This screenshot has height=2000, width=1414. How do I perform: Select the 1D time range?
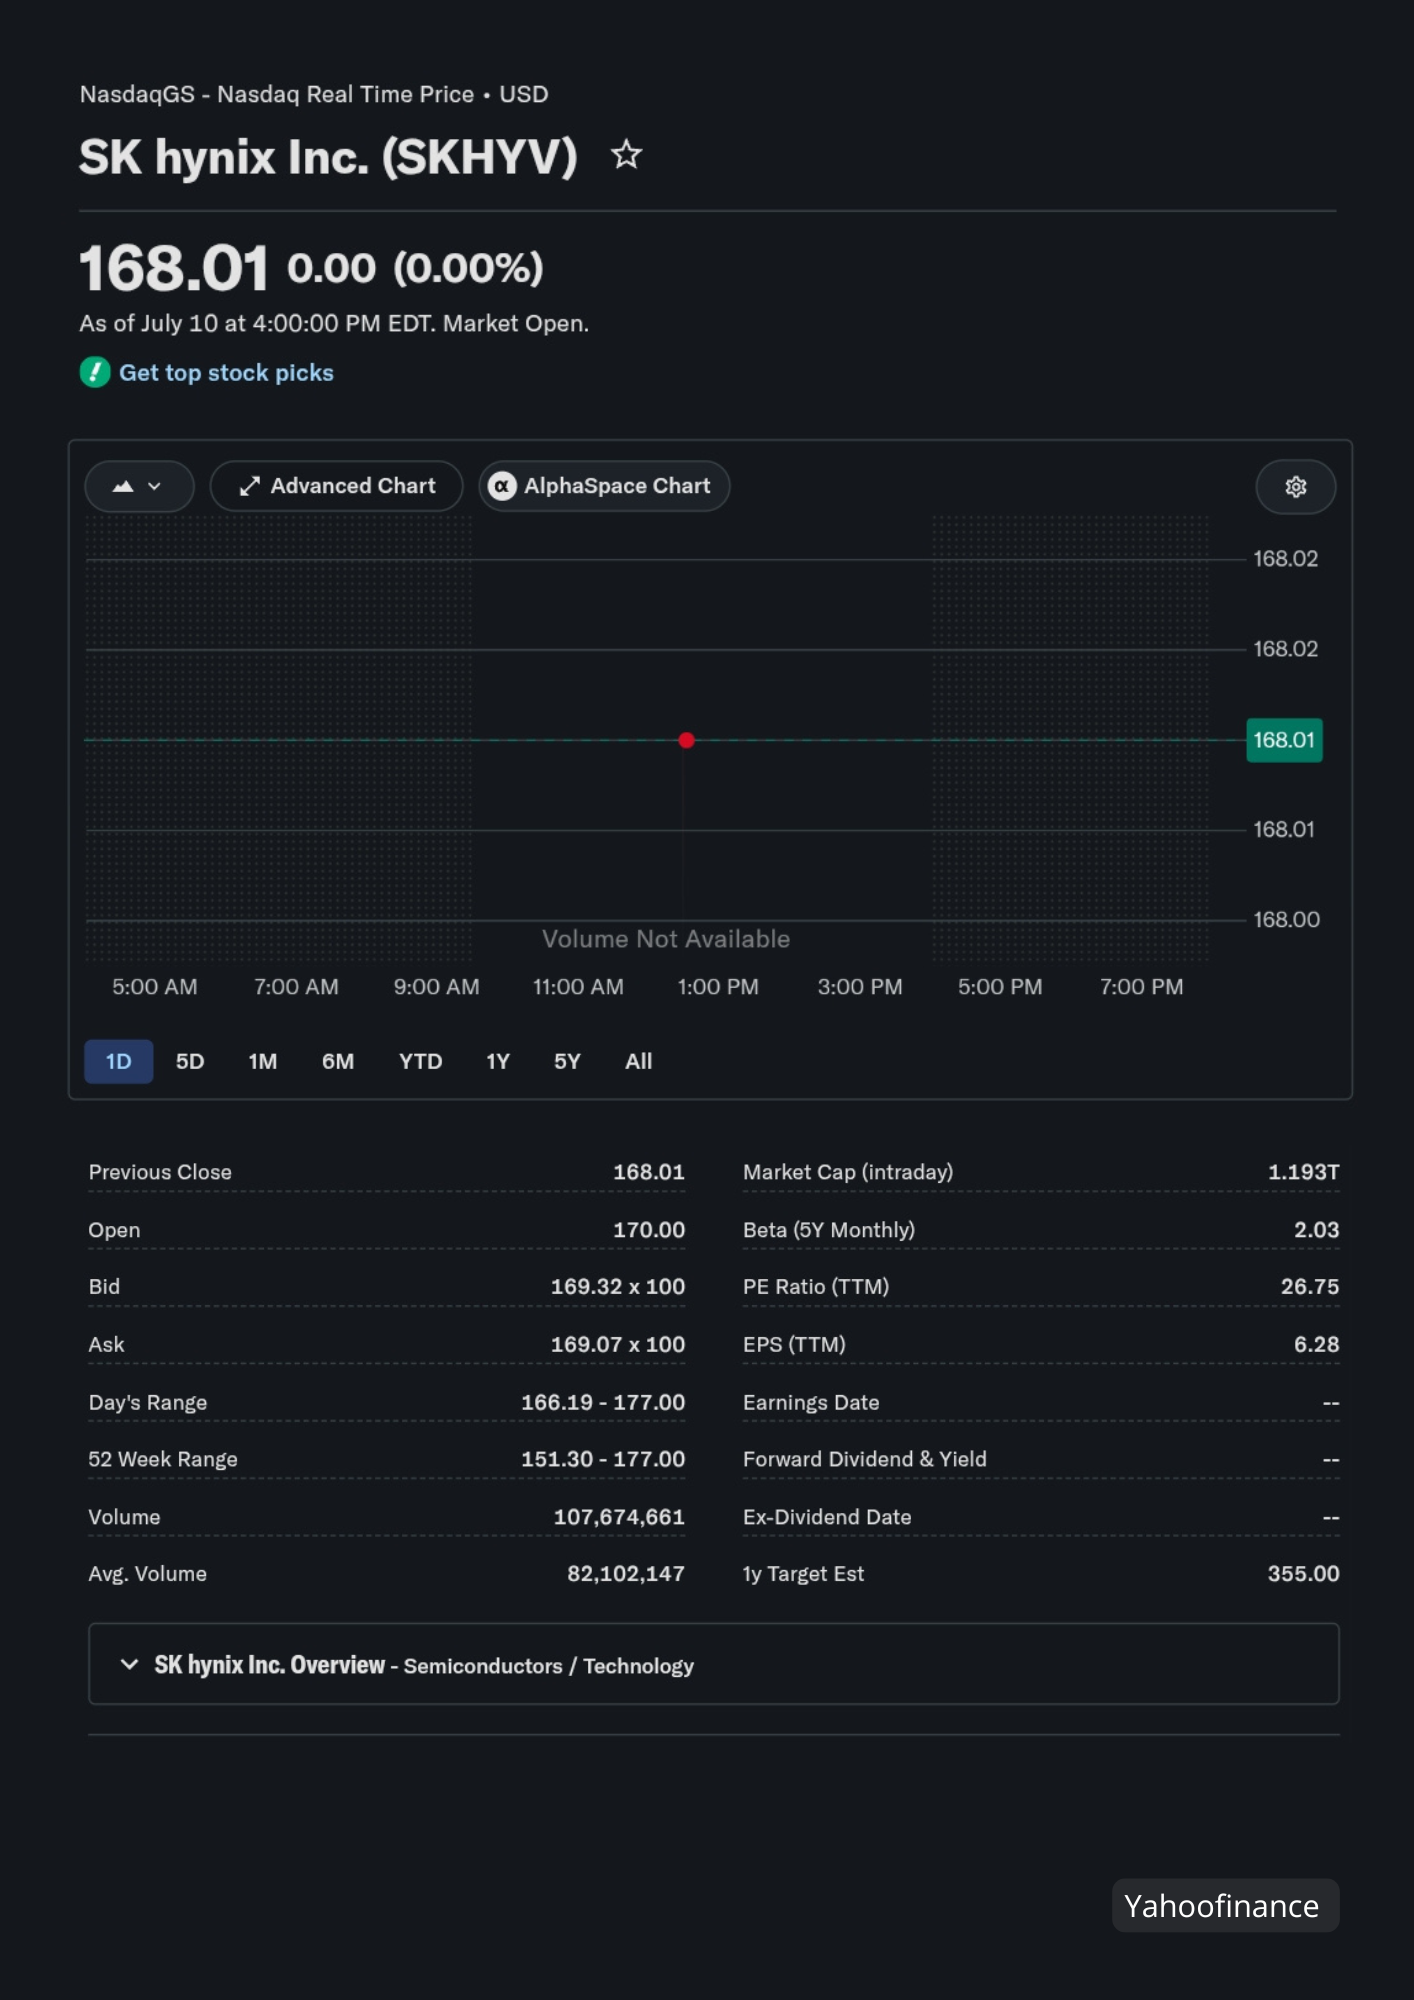(x=118, y=1061)
